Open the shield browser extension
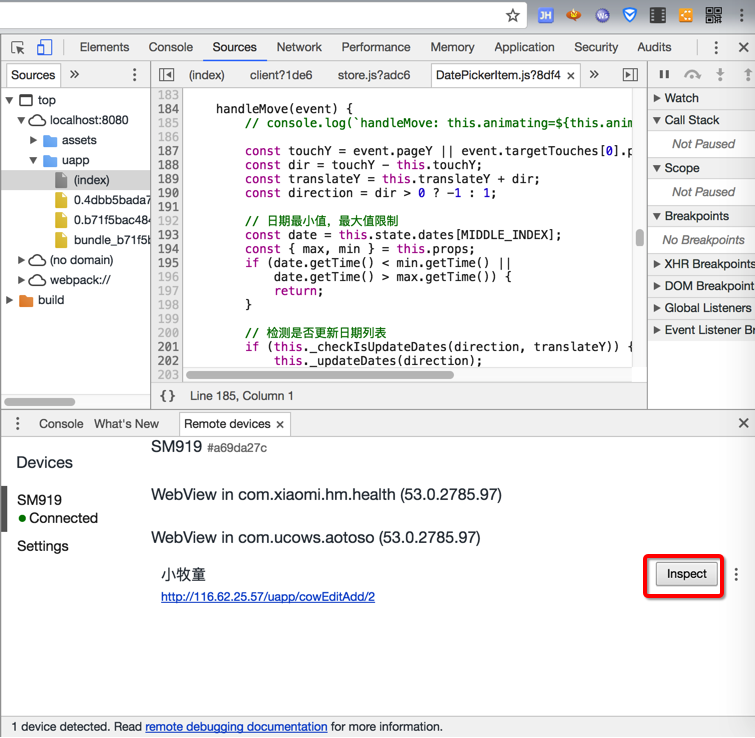Viewport: 755px width, 738px height. pyautogui.click(x=630, y=15)
